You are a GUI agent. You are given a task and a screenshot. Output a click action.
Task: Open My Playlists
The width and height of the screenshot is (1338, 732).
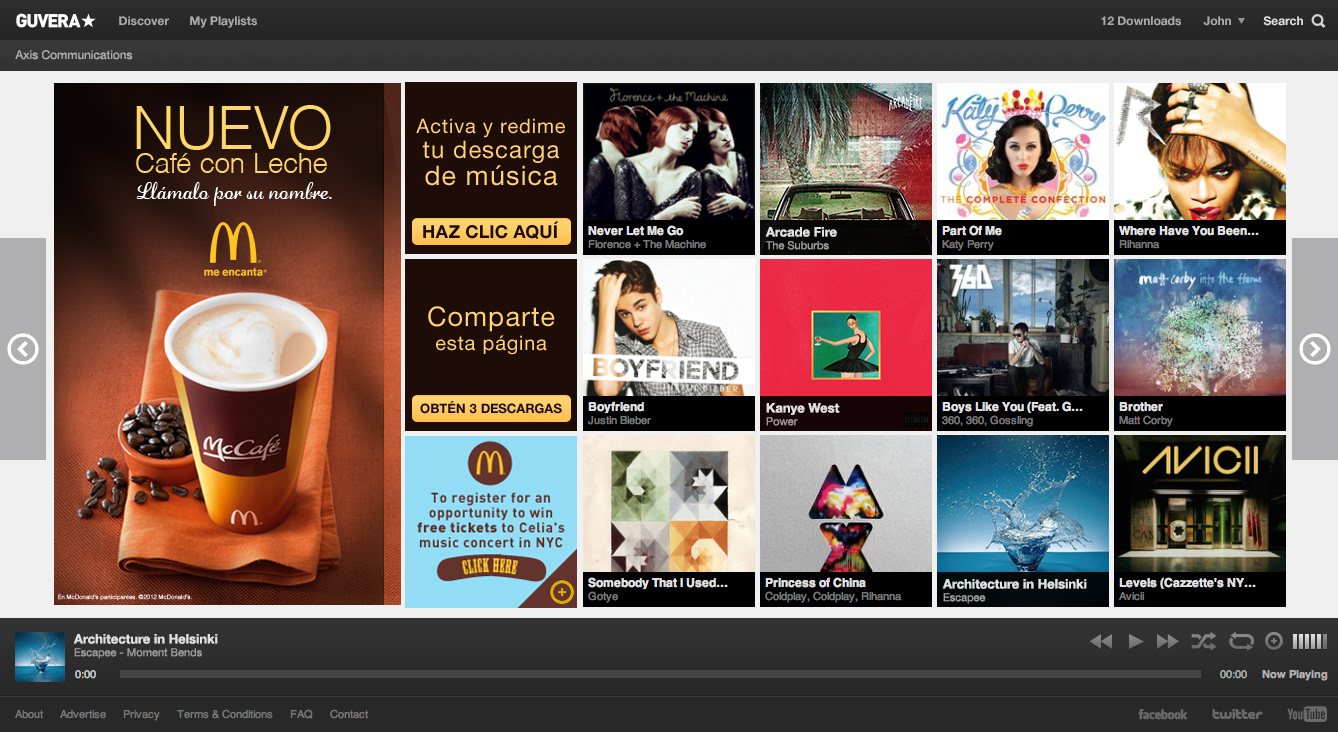(223, 20)
